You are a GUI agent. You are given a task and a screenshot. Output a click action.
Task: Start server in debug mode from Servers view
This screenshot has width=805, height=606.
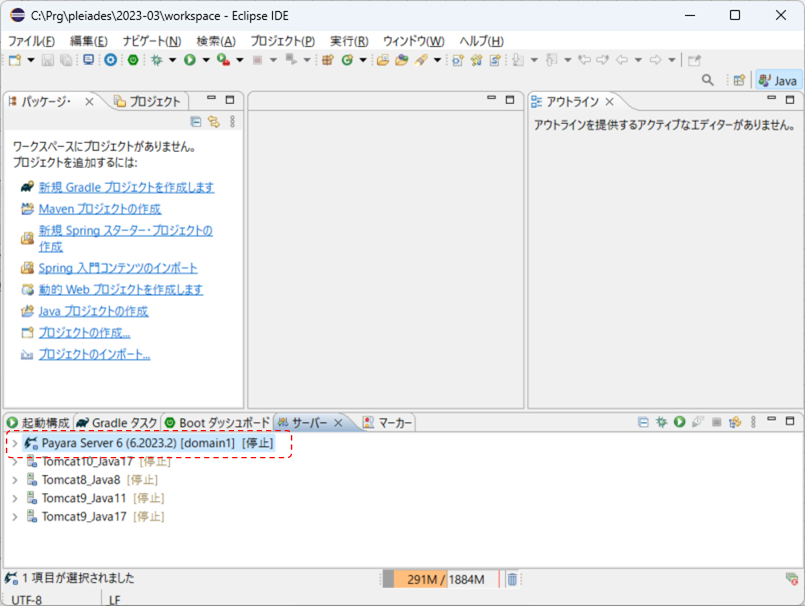tap(661, 422)
